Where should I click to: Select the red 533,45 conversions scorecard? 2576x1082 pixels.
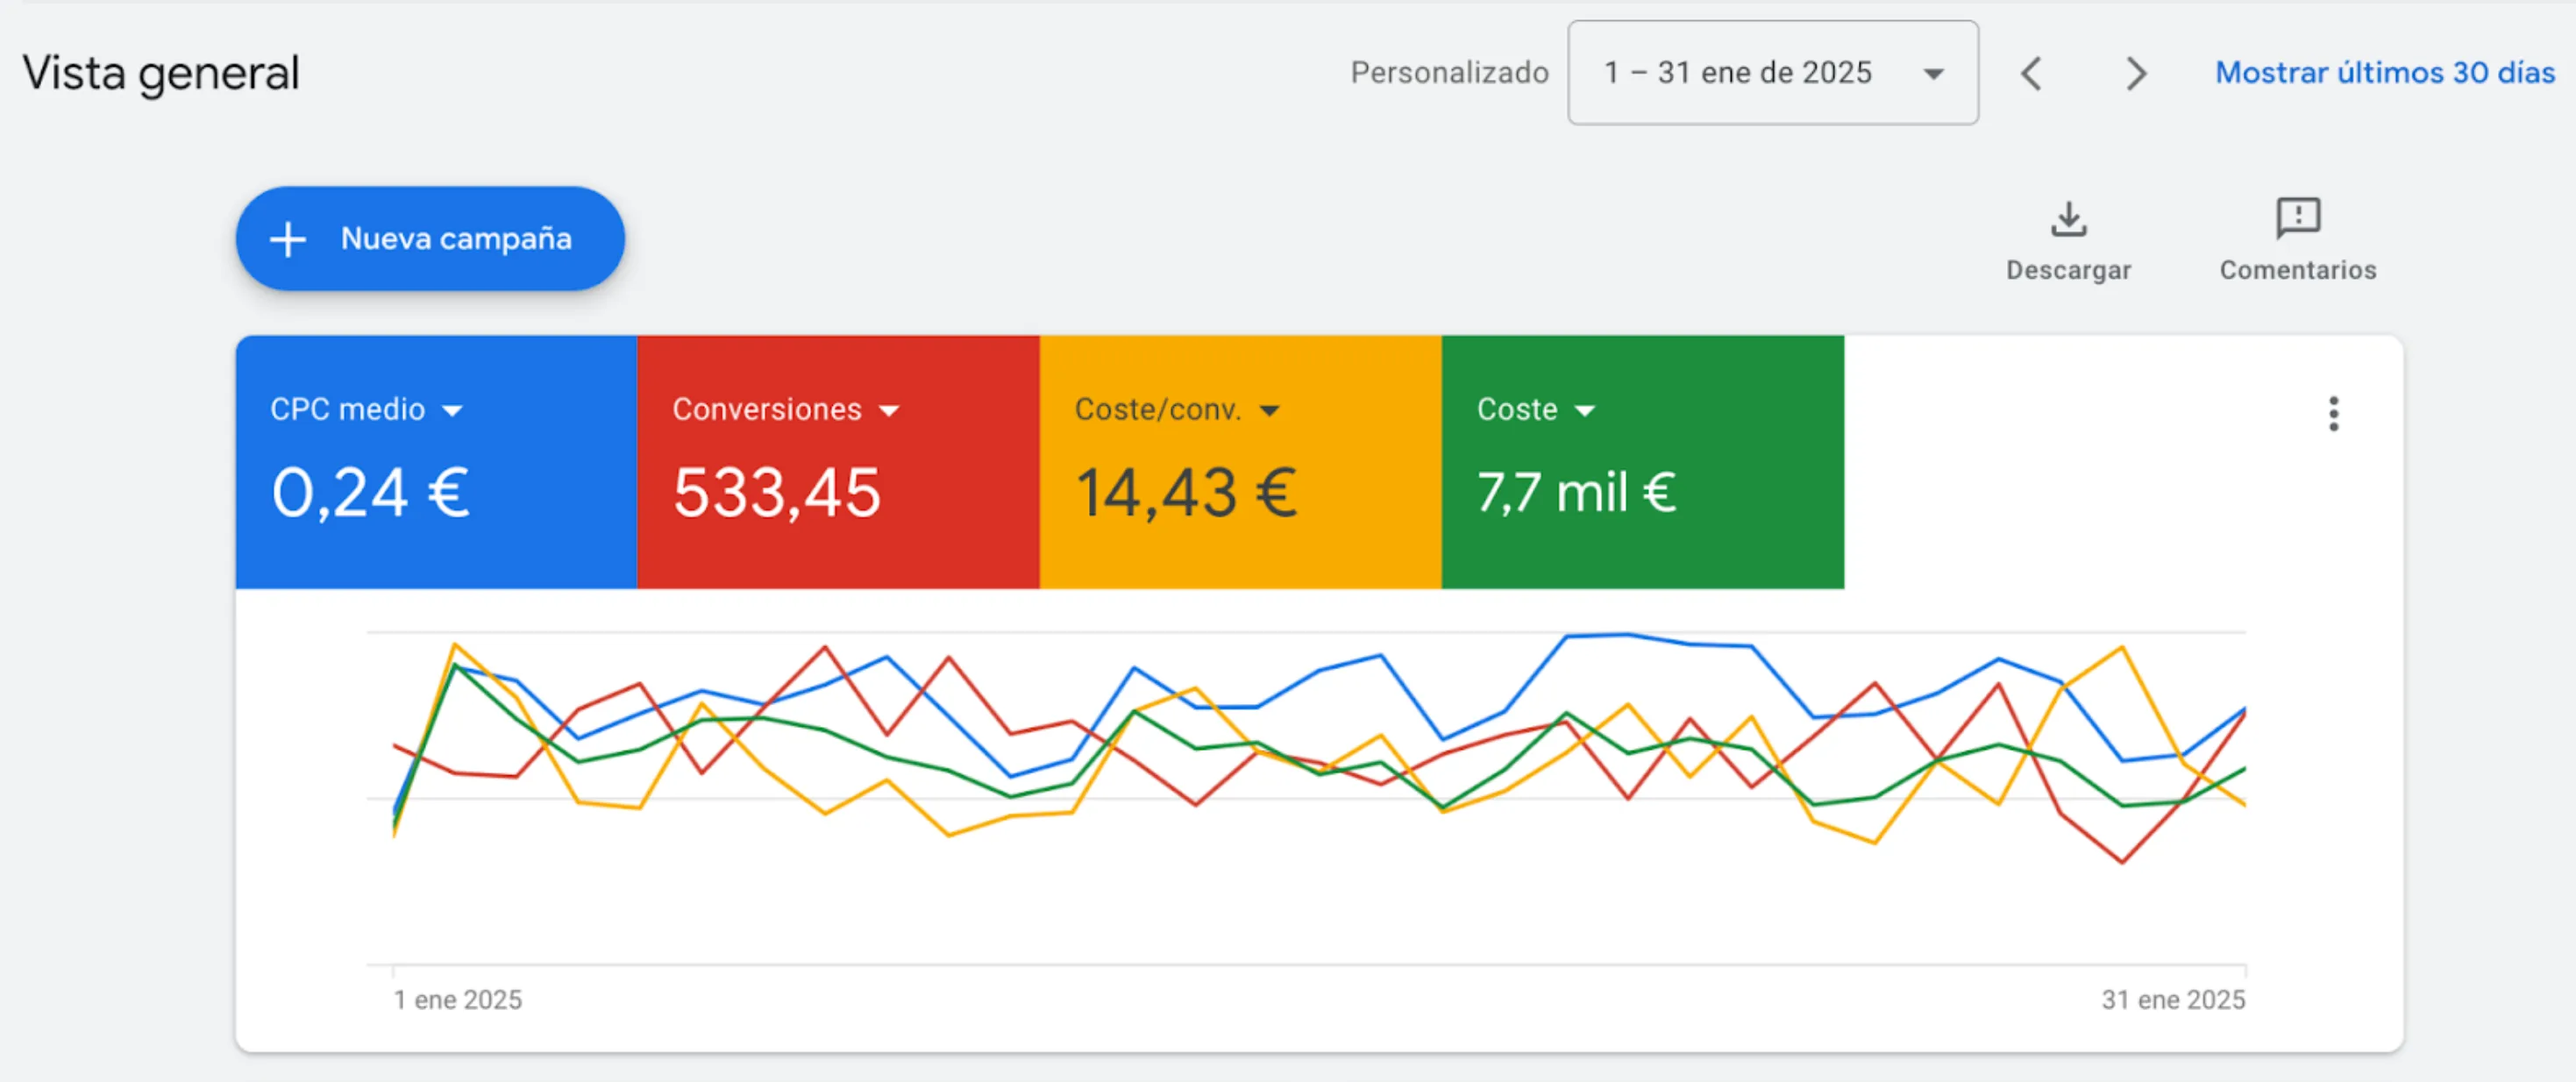coord(776,492)
